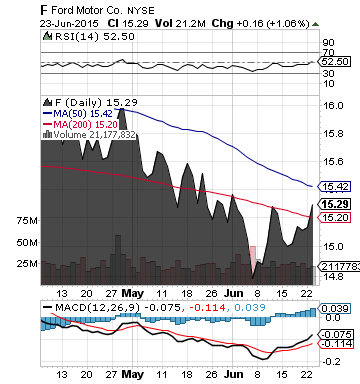360x384 pixels.
Task: Click the MA(50) 15.42 legend label
Action: (83, 113)
